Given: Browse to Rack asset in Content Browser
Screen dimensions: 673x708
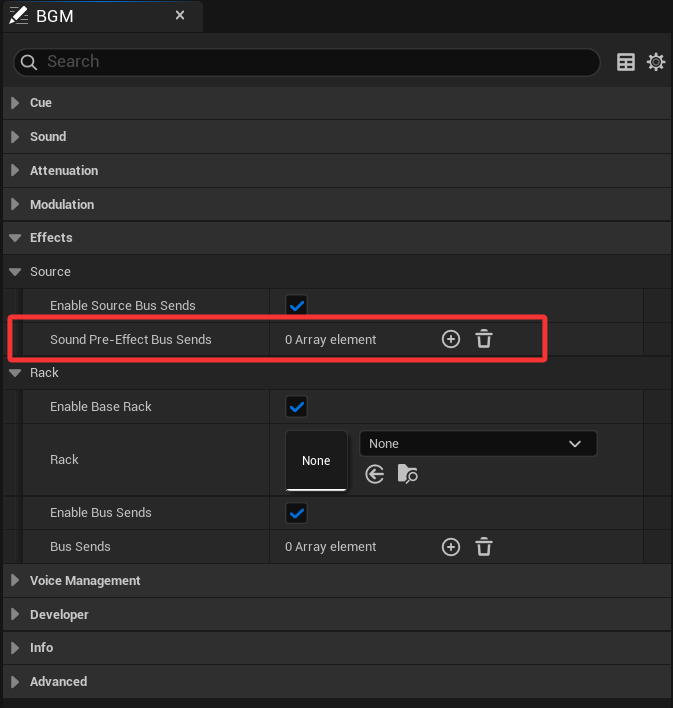Looking at the screenshot, I should [407, 474].
